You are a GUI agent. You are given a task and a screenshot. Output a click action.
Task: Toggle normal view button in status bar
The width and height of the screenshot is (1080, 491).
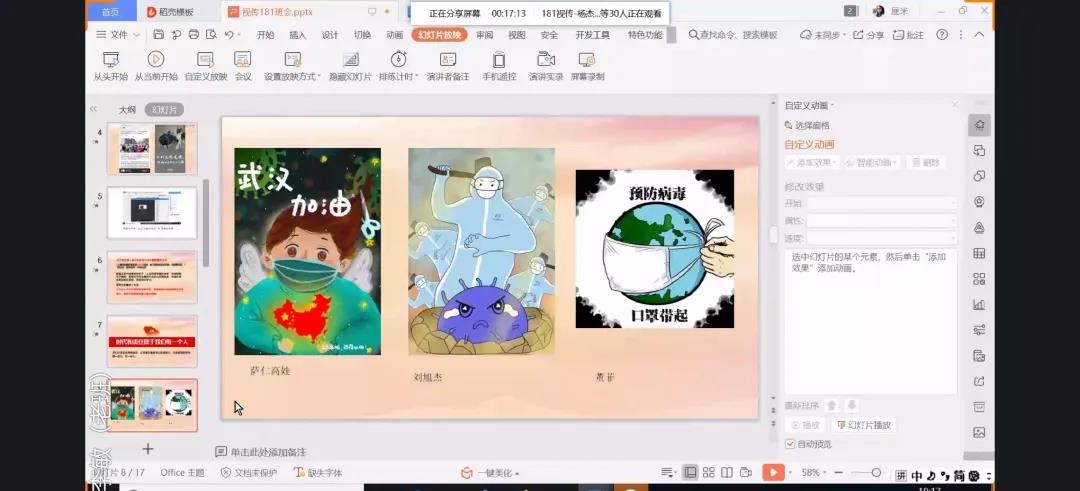pos(690,472)
